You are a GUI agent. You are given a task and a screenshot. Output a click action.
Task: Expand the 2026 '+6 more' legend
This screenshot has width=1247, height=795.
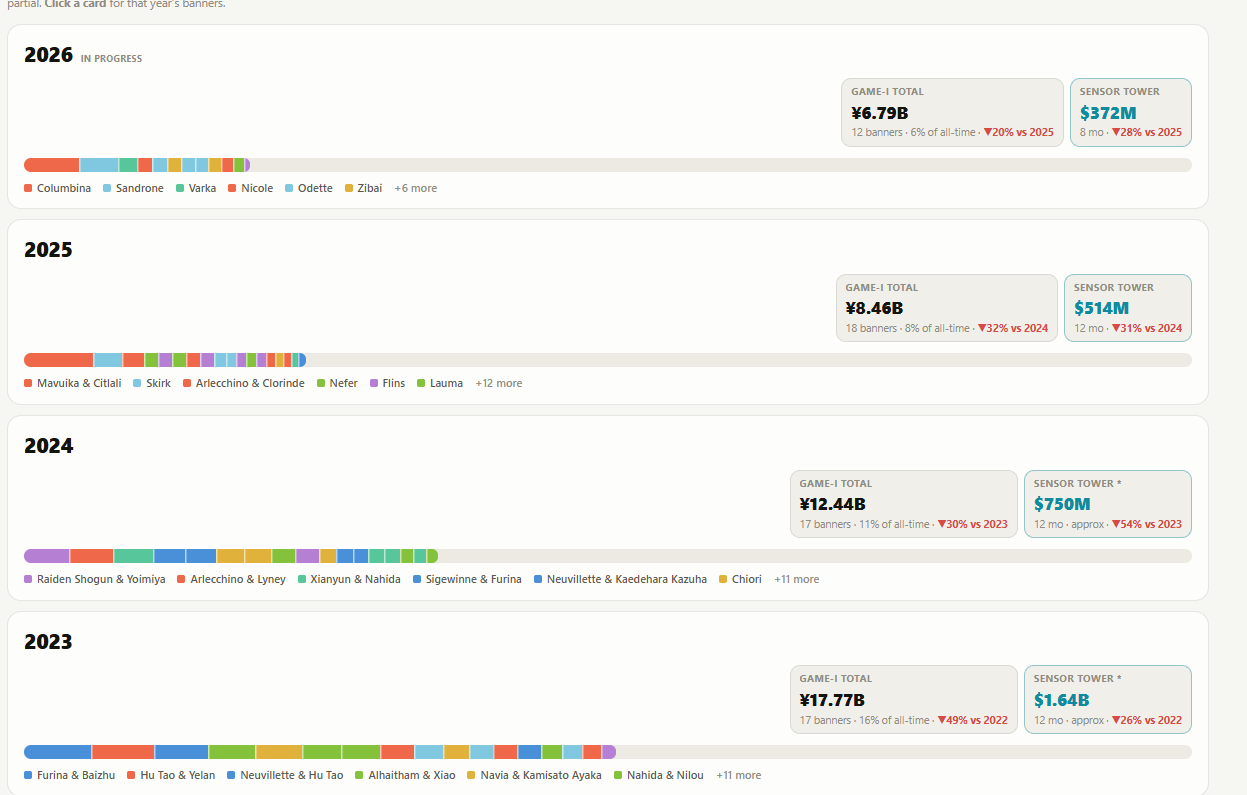pyautogui.click(x=415, y=188)
